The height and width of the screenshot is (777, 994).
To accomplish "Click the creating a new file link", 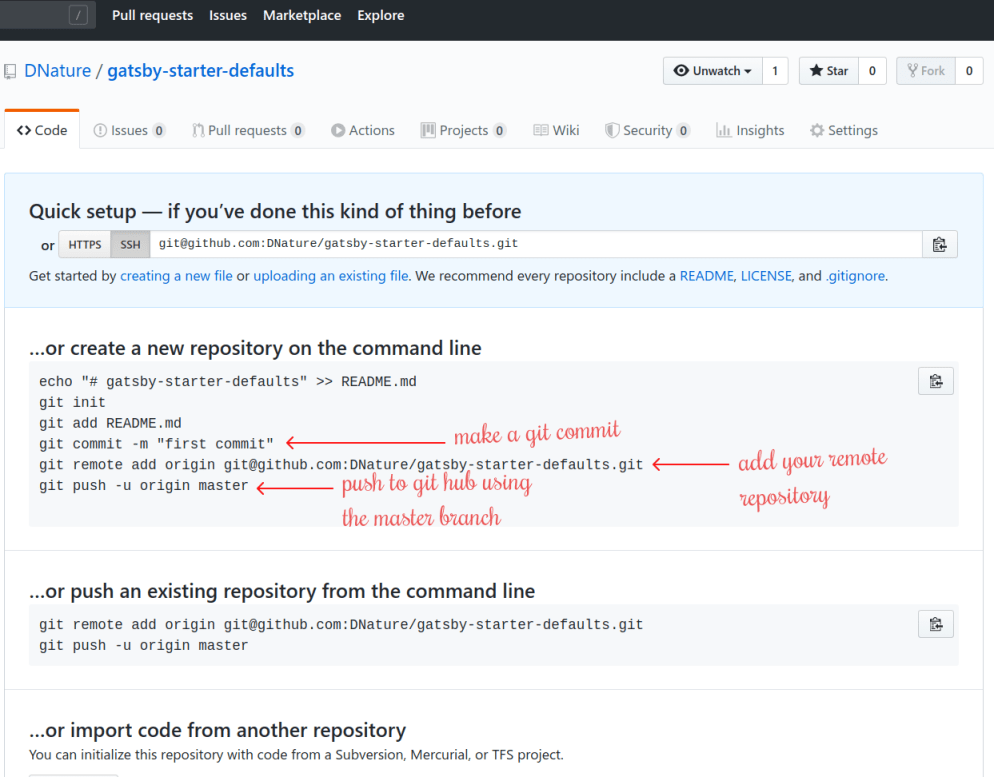I will tap(176, 275).
